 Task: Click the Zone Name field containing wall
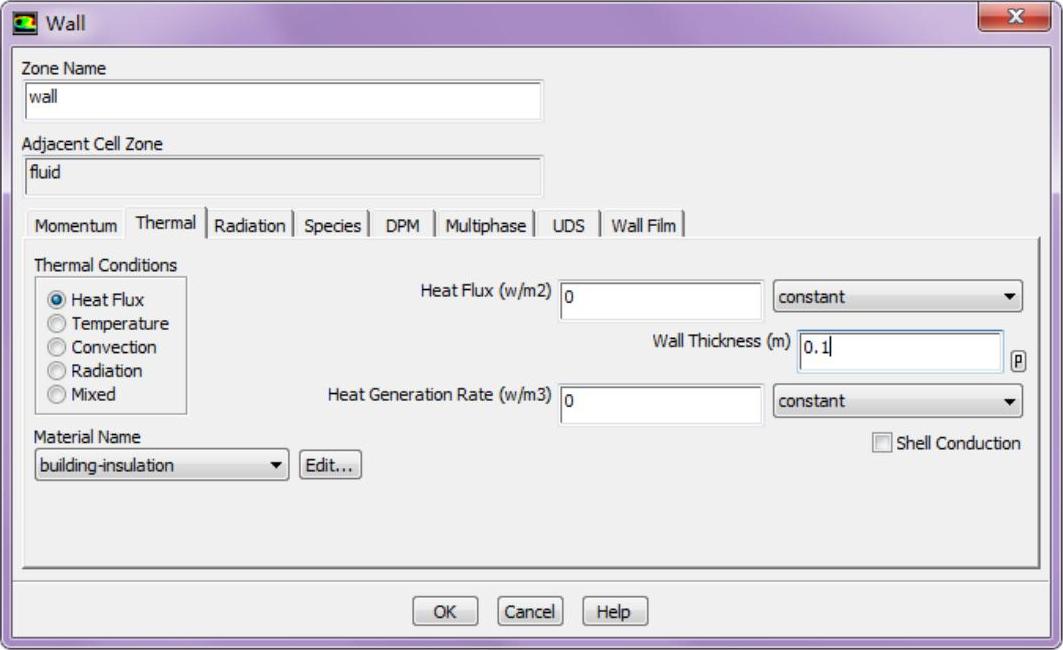coord(283,100)
